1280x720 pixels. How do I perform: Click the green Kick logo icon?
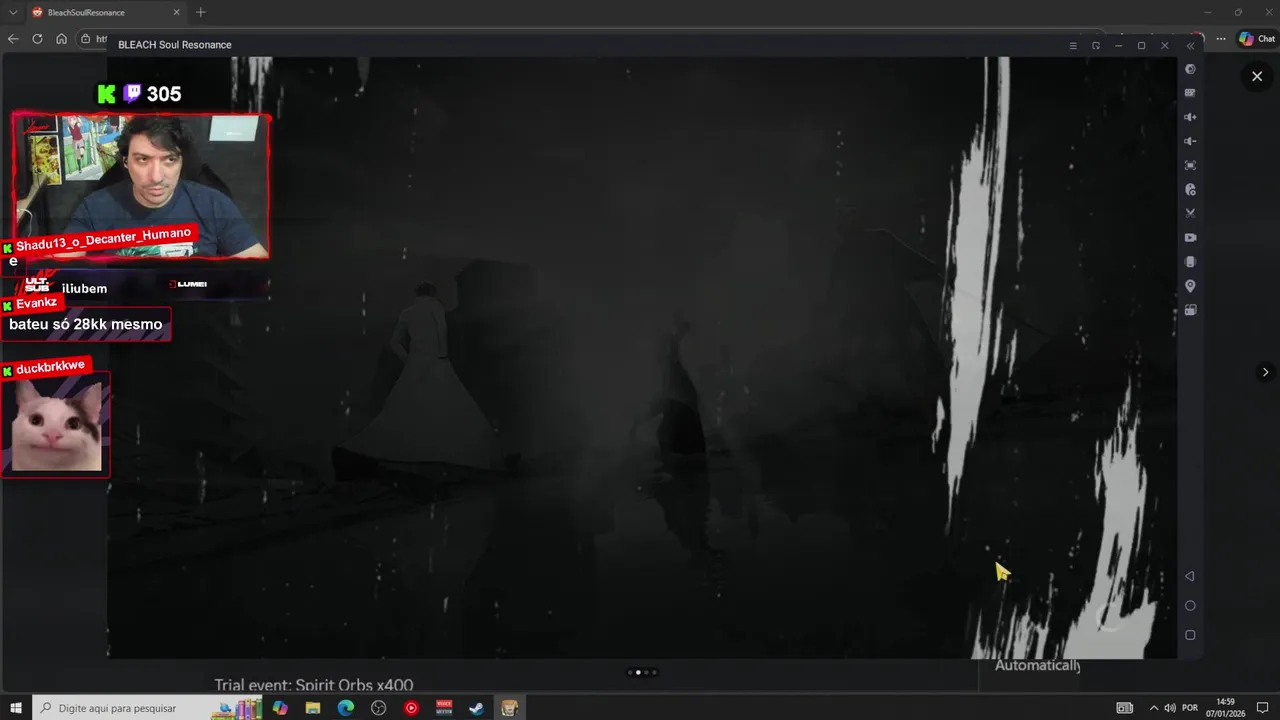(107, 94)
